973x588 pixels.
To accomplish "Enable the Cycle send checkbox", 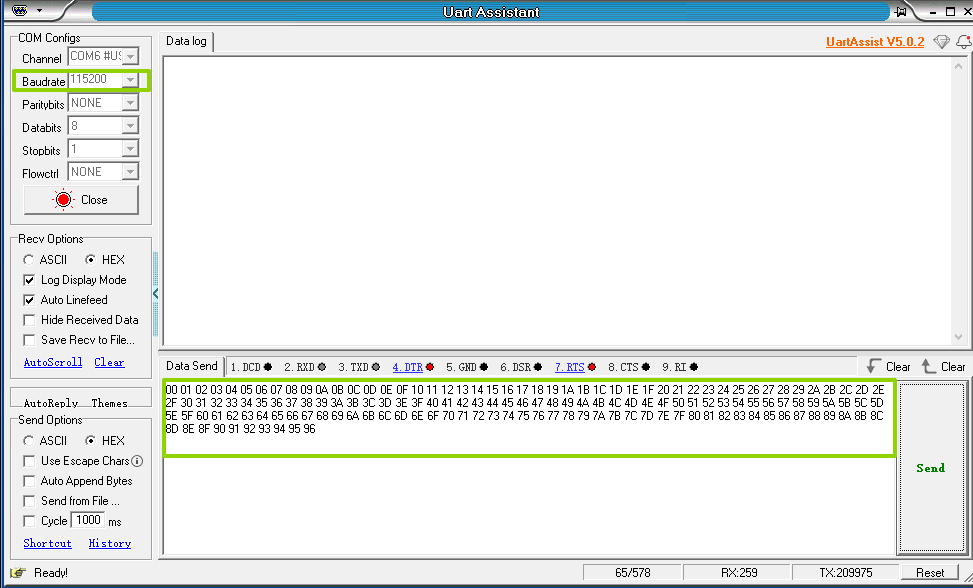I will pos(29,521).
